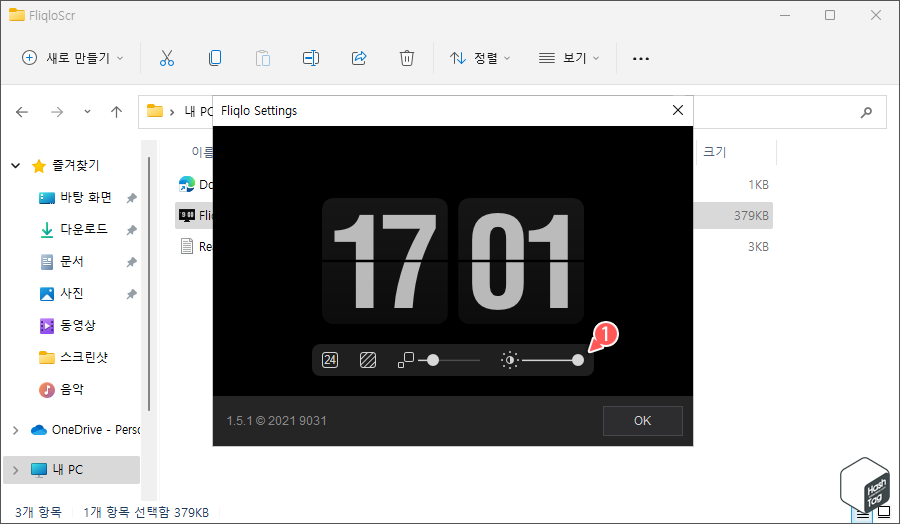Click the Delete trash icon in Explorer toolbar
900x524 pixels.
pyautogui.click(x=407, y=58)
